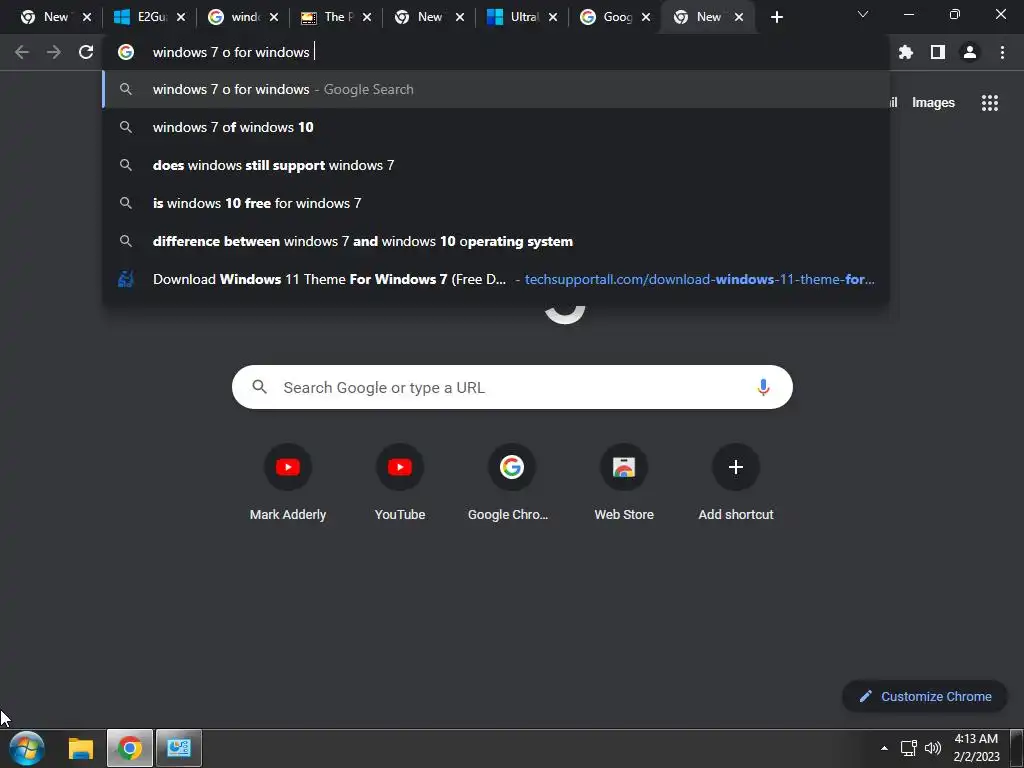Open the network tray icon
The height and width of the screenshot is (768, 1024).
[908, 748]
